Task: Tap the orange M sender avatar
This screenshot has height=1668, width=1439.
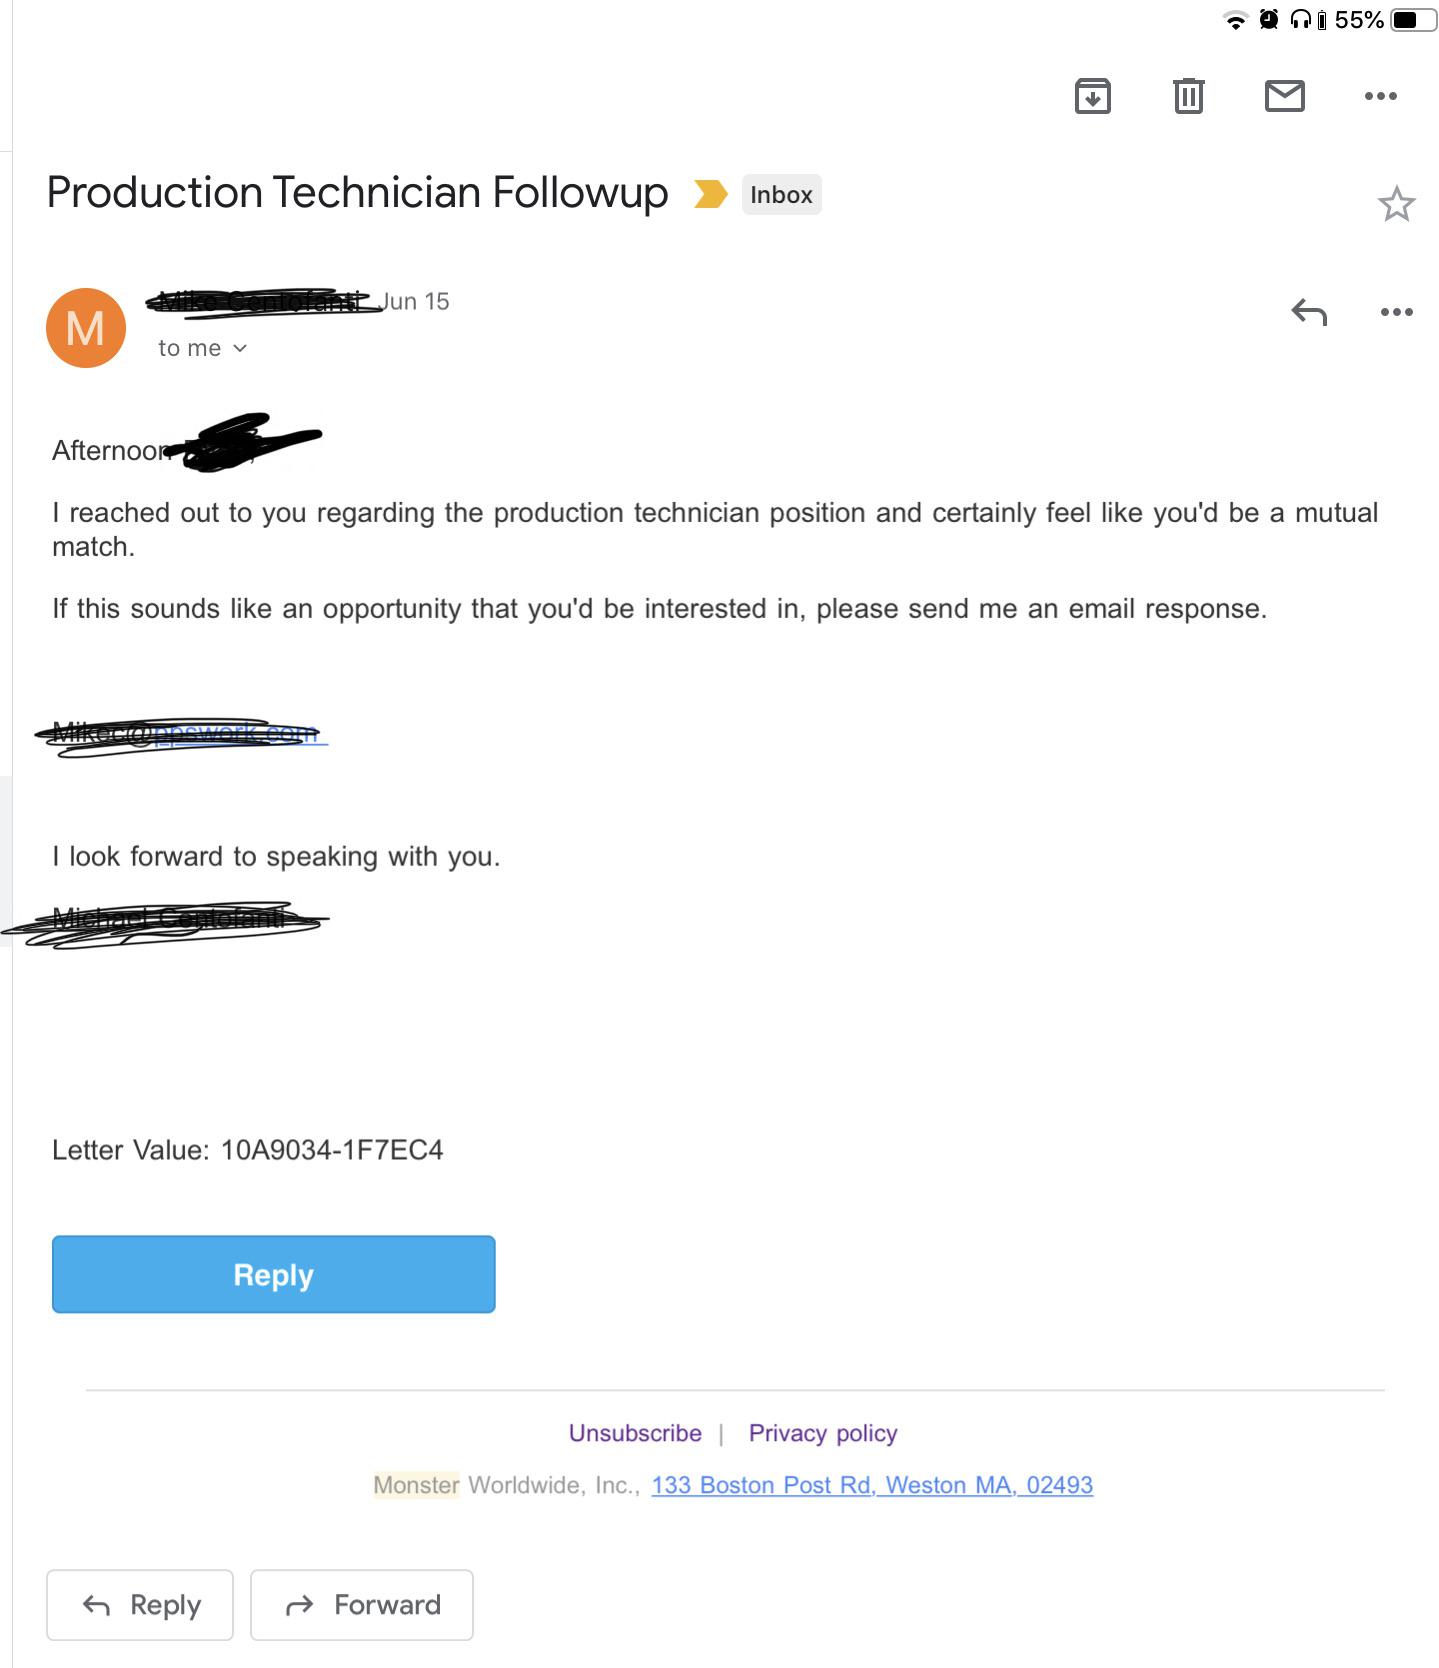Action: point(86,328)
